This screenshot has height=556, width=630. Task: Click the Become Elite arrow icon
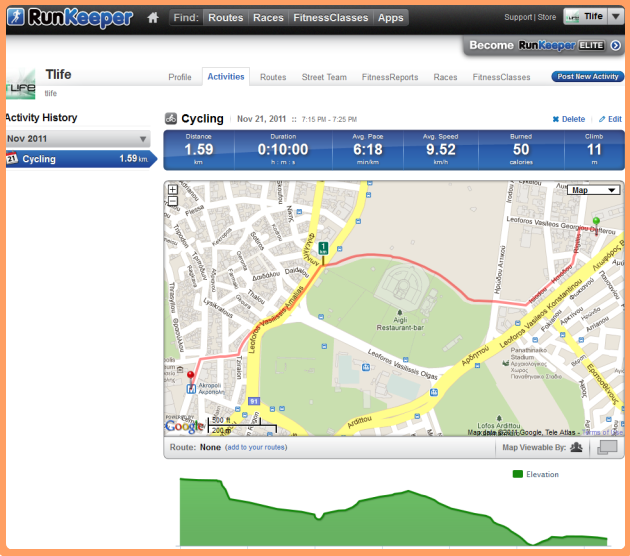pyautogui.click(x=616, y=45)
